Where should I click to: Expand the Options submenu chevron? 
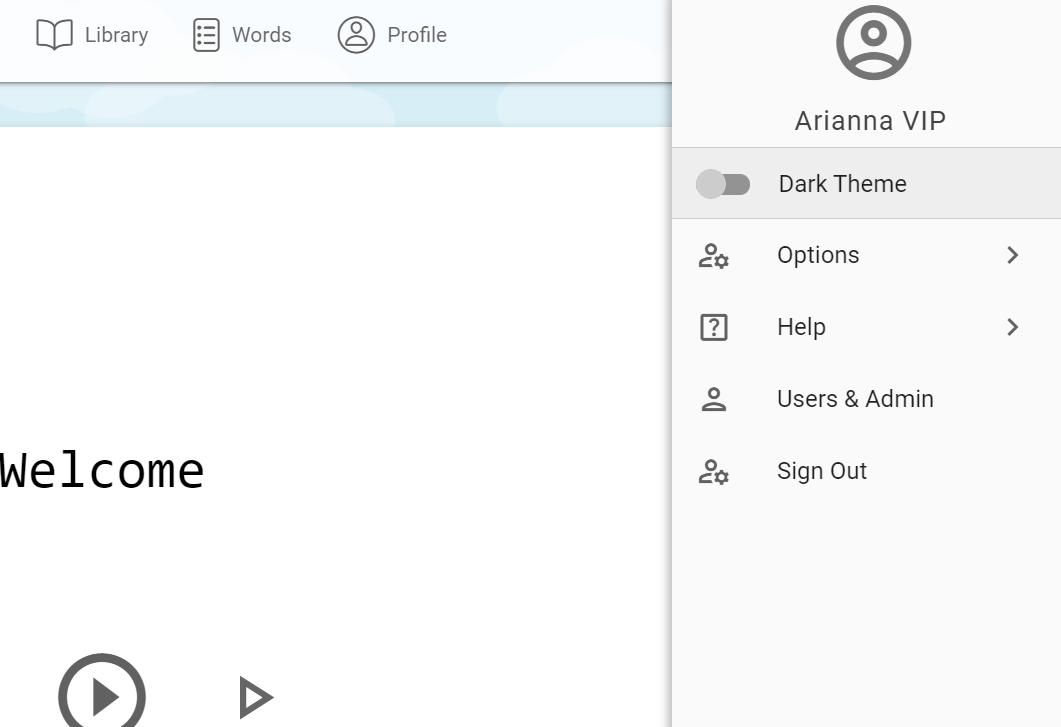point(1012,255)
